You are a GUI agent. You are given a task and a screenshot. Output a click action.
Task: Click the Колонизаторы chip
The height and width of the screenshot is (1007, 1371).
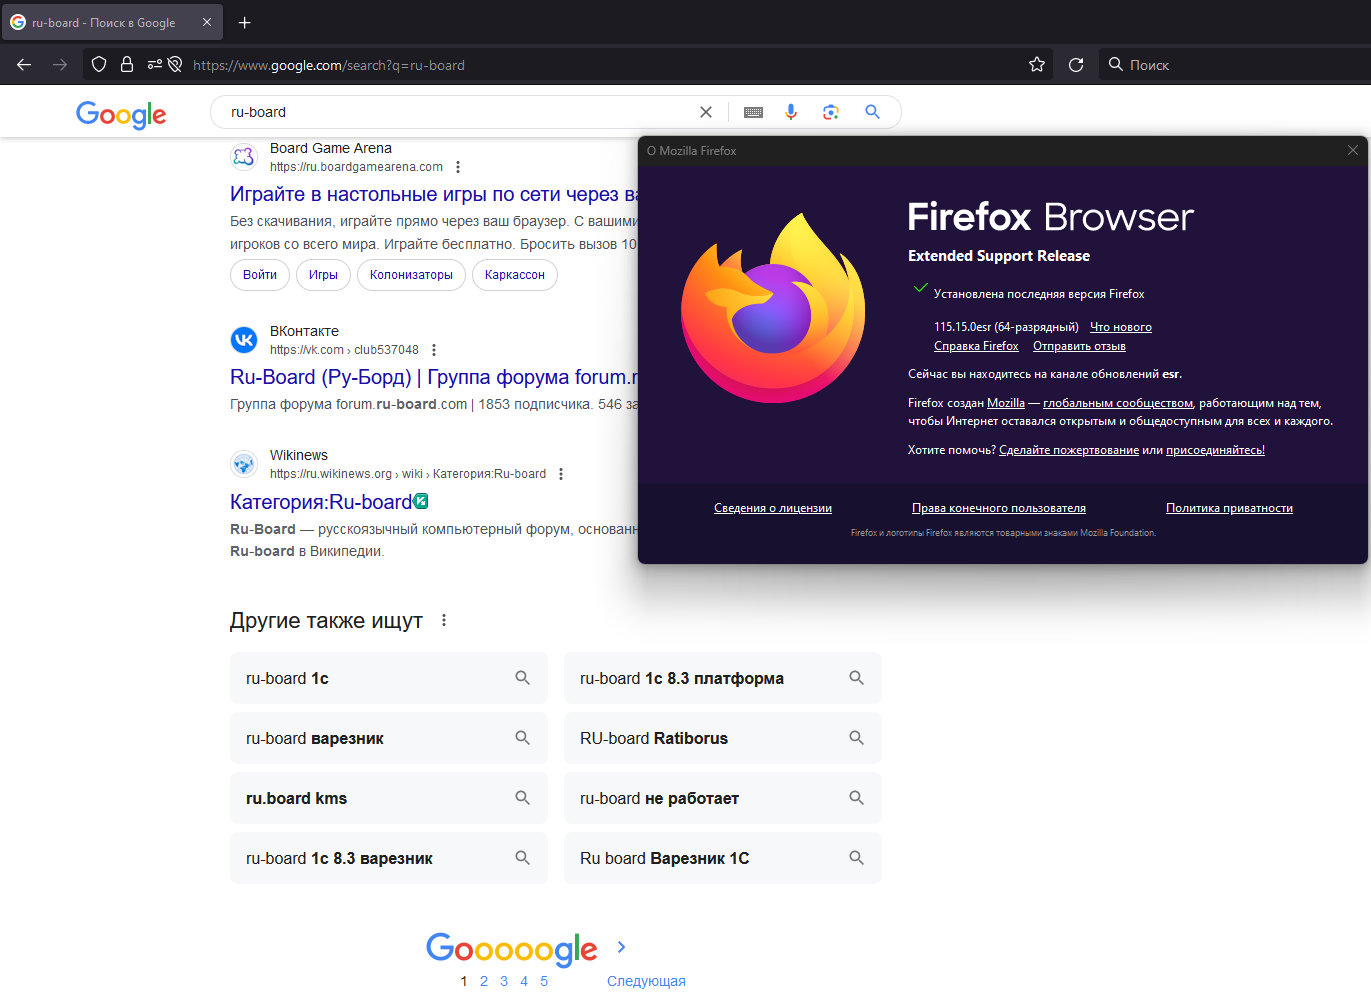[411, 275]
